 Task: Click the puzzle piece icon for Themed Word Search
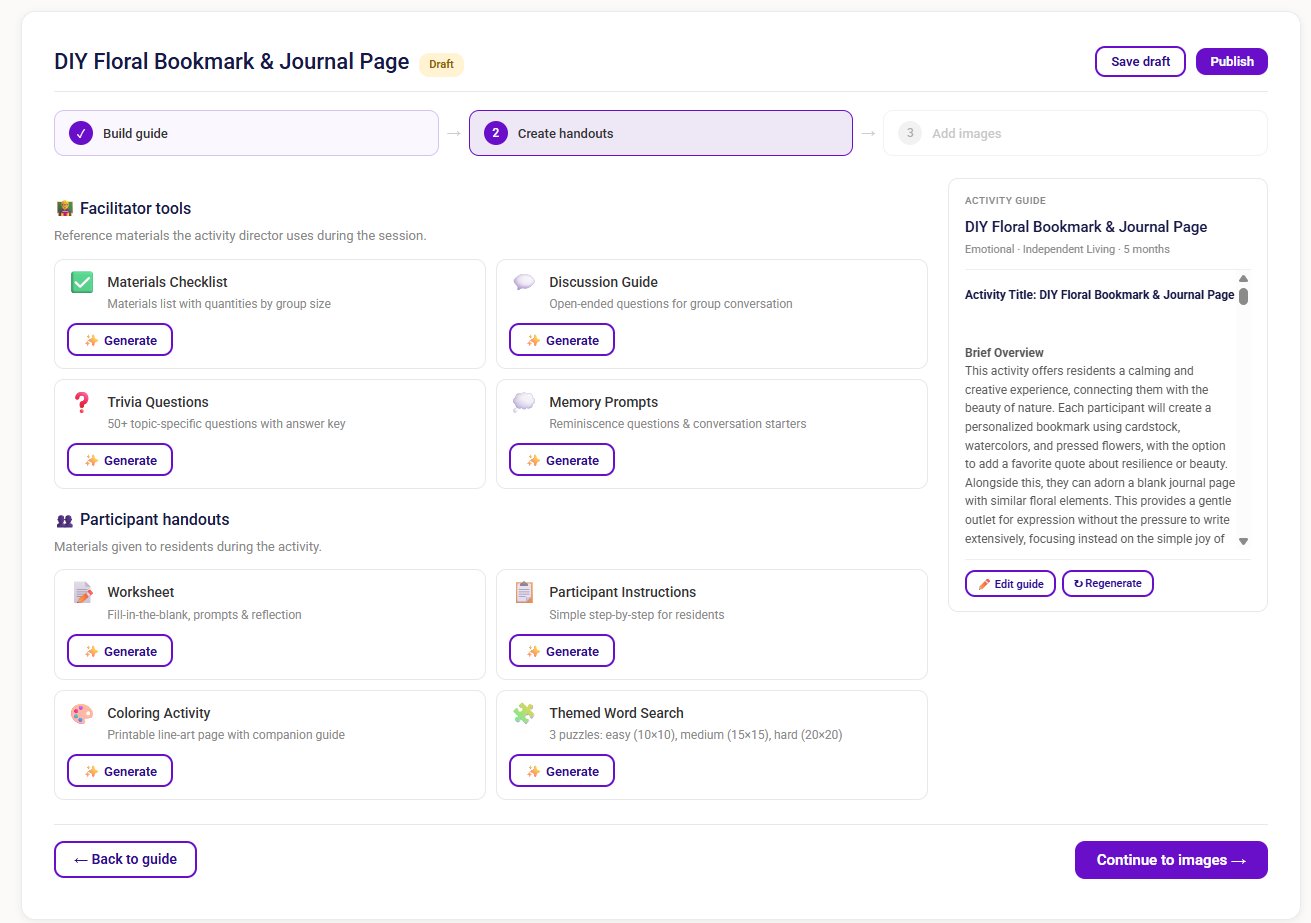[x=523, y=712]
